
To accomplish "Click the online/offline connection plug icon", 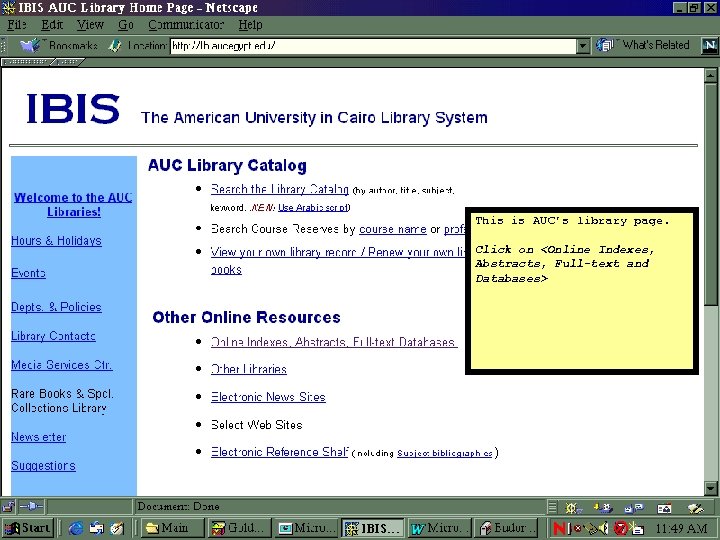I will point(31,506).
